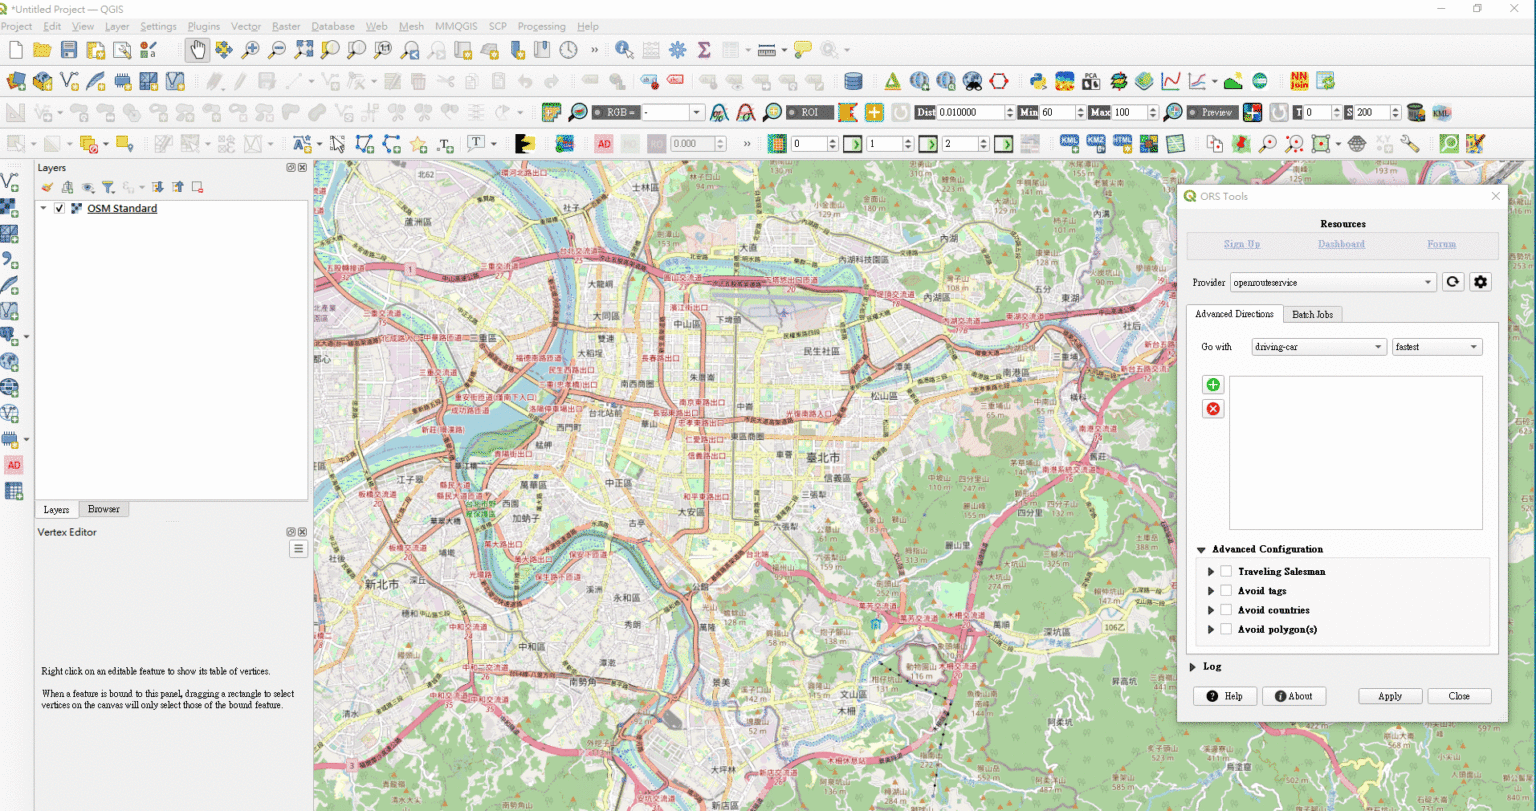The image size is (1536, 811).
Task: Open the fastest routing preference dropdown
Action: click(1437, 346)
